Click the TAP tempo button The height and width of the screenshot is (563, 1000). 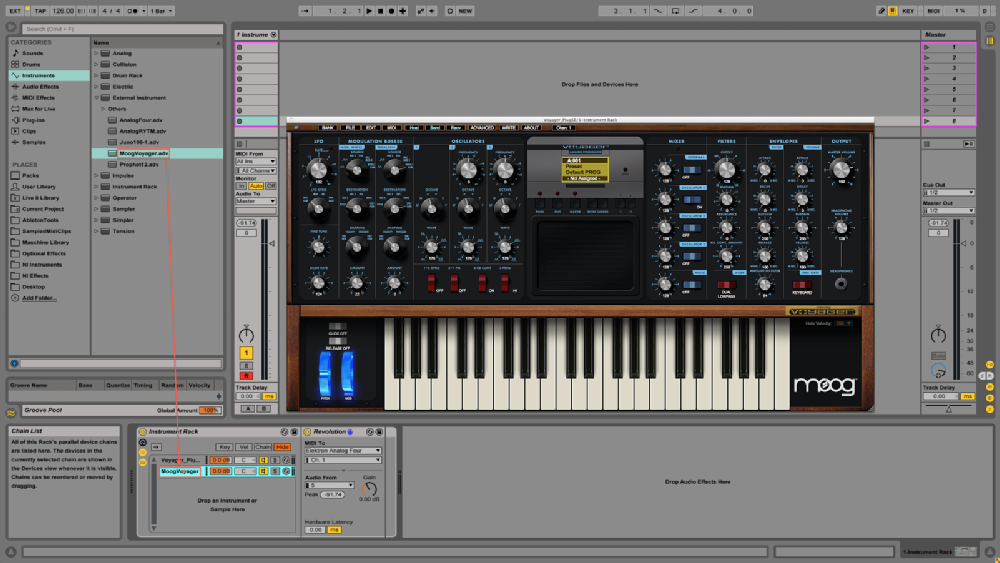tap(40, 10)
